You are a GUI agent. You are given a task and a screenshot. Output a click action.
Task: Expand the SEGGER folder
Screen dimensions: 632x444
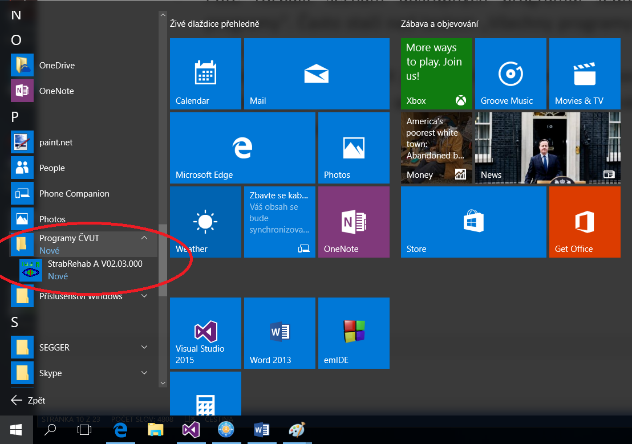pos(144,347)
